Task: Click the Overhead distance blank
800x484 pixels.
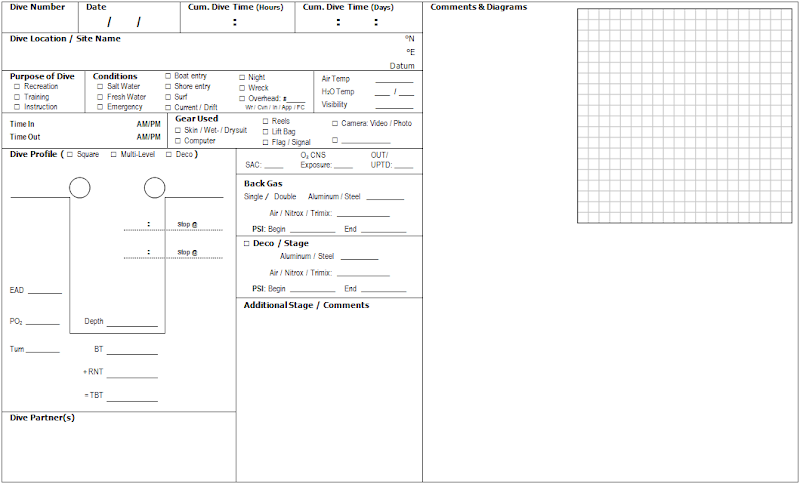Action: (x=296, y=100)
